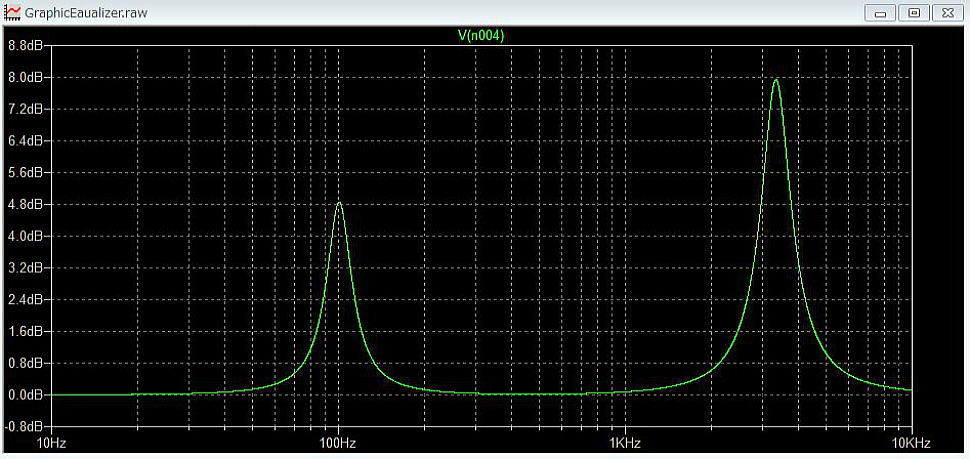Click the 8.0dB vertical axis label
Image resolution: width=970 pixels, height=459 pixels.
click(25, 77)
